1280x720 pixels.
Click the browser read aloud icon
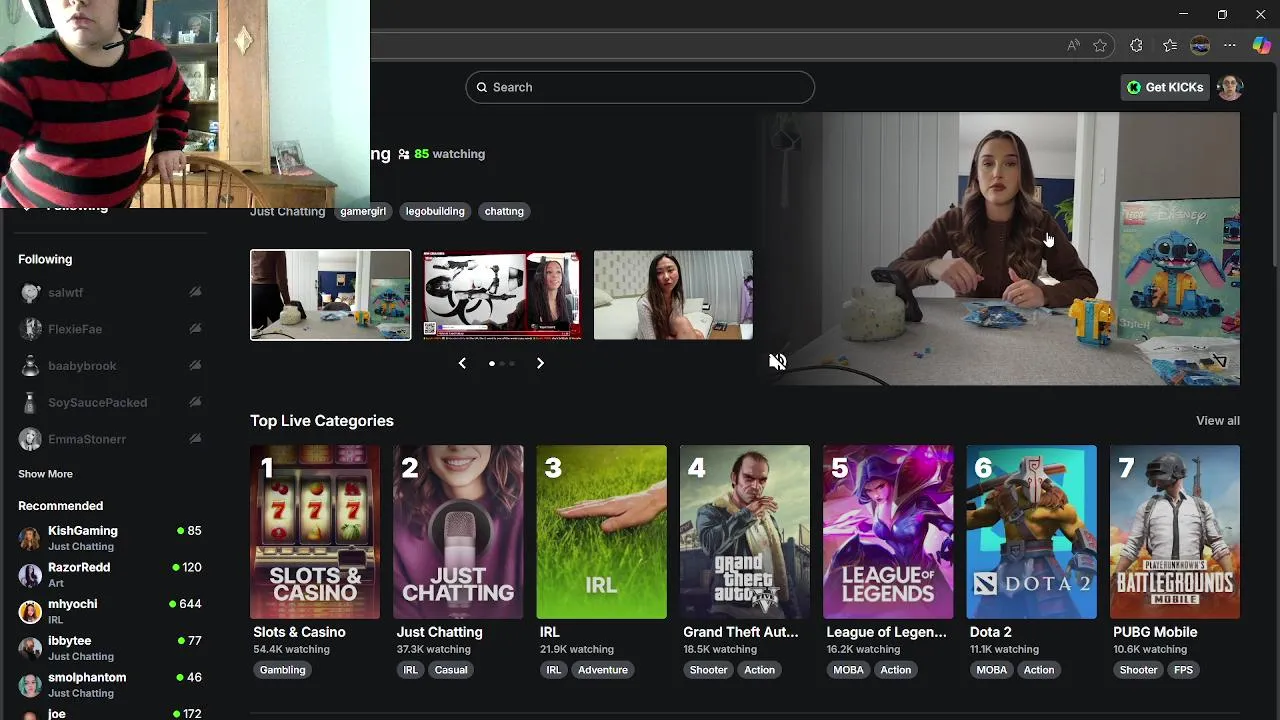pyautogui.click(x=1073, y=45)
